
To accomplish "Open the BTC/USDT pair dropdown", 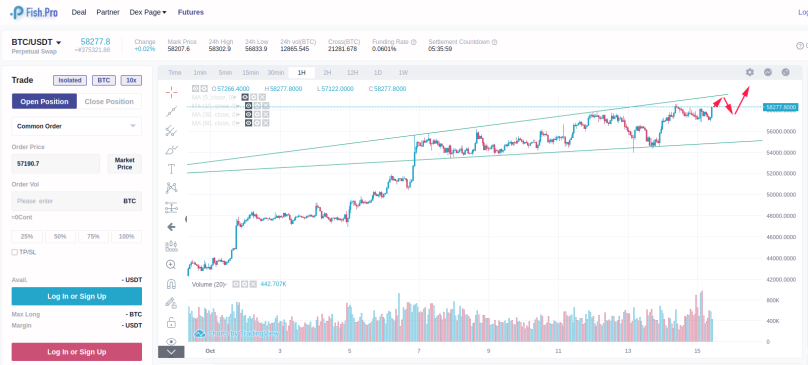I will (x=37, y=42).
